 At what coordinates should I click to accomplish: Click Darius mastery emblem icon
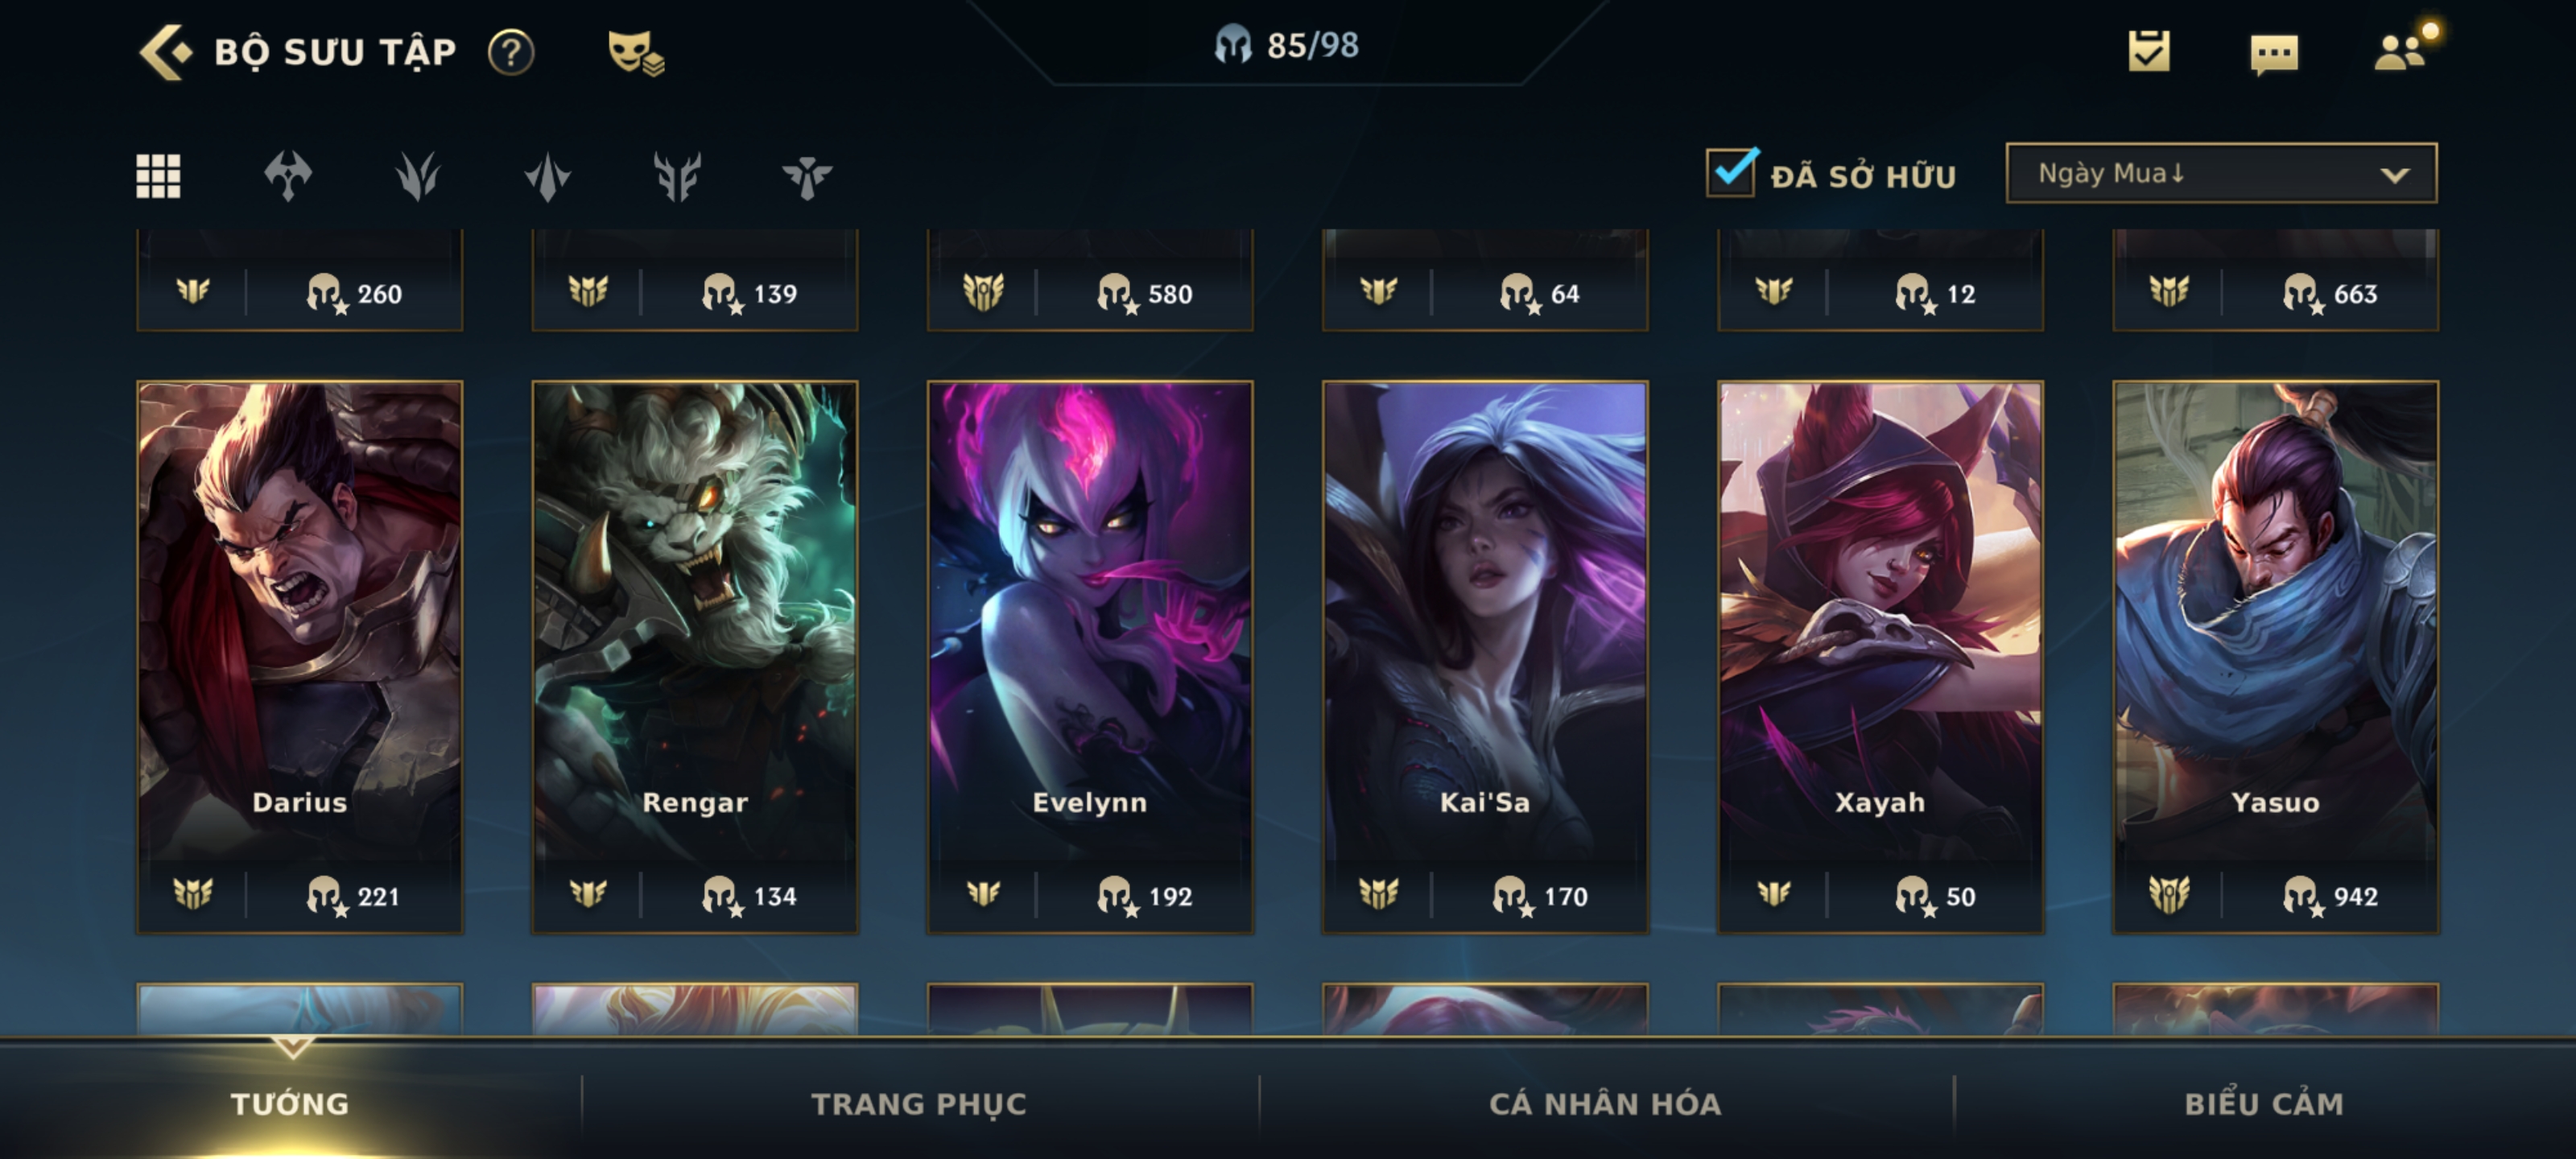click(x=193, y=893)
